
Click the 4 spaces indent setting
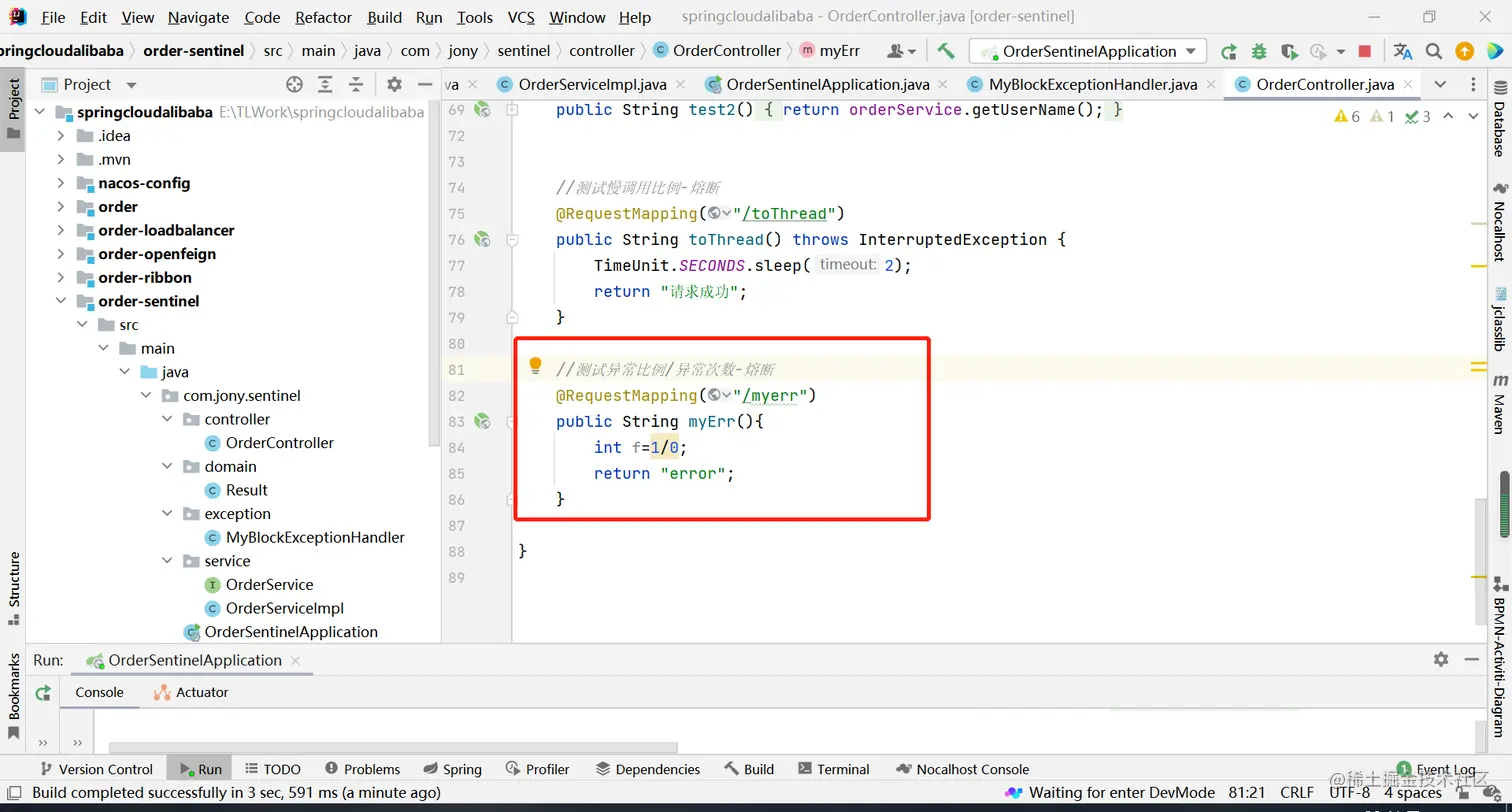point(1413,793)
